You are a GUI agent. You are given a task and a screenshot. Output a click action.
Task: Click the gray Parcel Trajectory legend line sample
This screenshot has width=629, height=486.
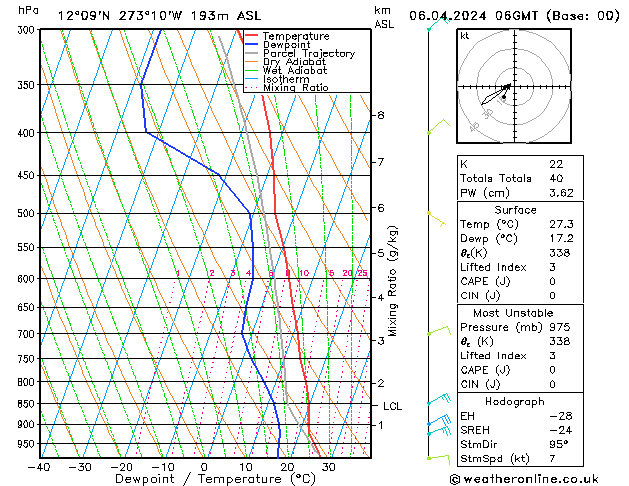tap(252, 53)
